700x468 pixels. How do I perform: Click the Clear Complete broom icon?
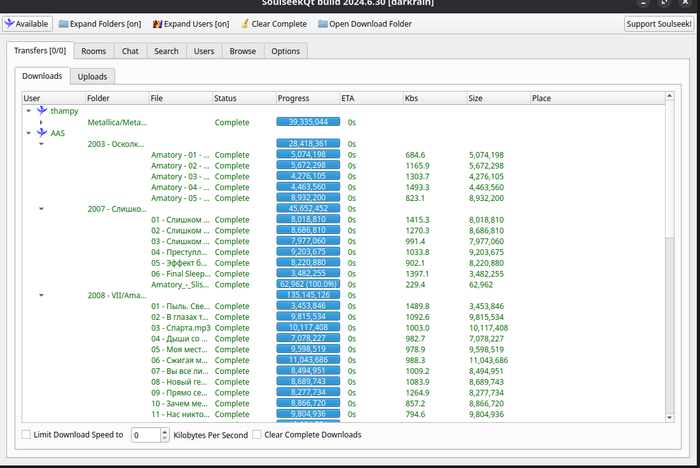pos(245,24)
